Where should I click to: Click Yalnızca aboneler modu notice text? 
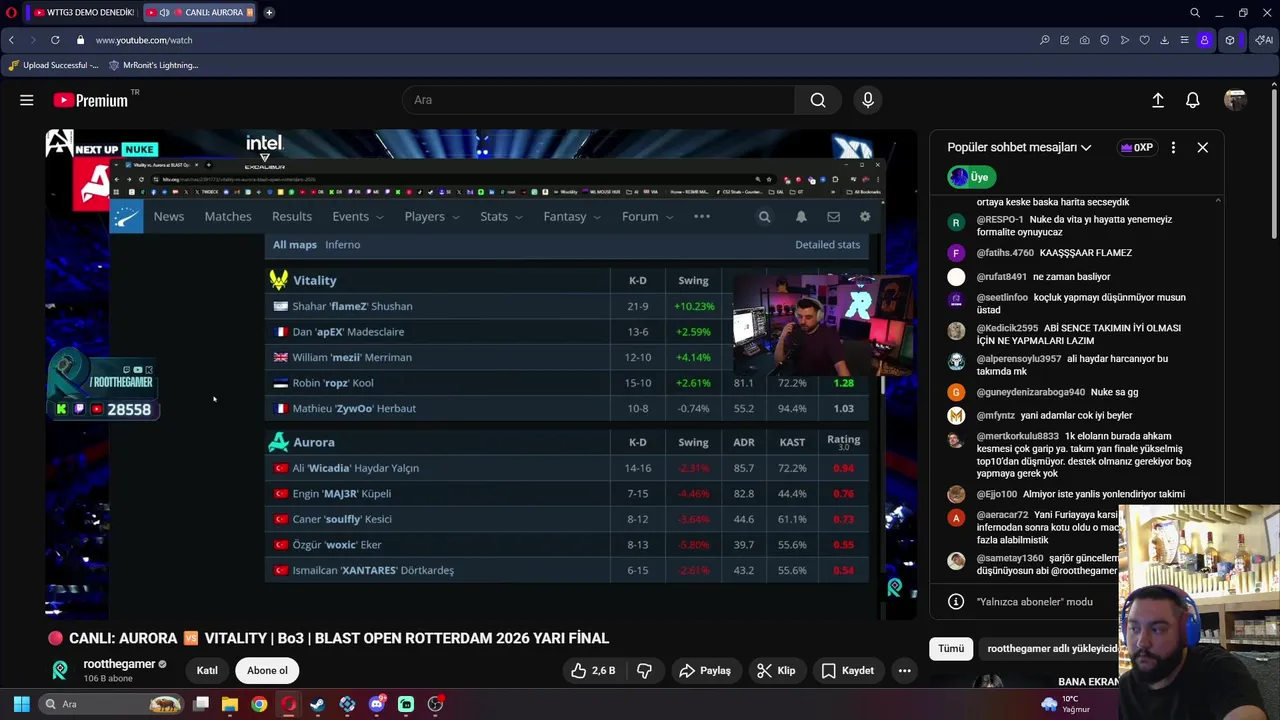coord(1035,602)
